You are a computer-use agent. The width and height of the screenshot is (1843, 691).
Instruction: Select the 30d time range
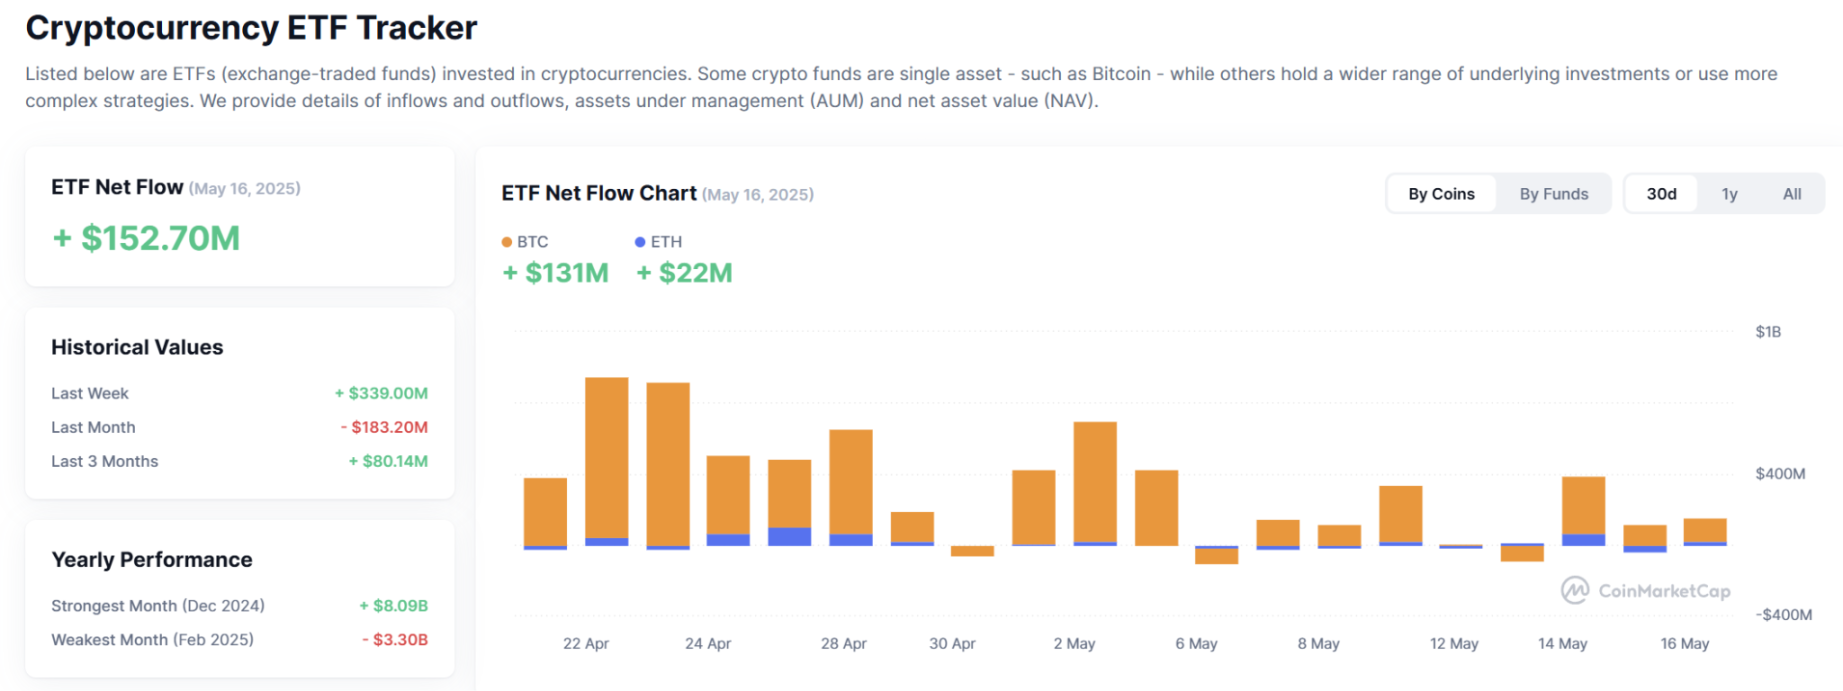(x=1661, y=194)
